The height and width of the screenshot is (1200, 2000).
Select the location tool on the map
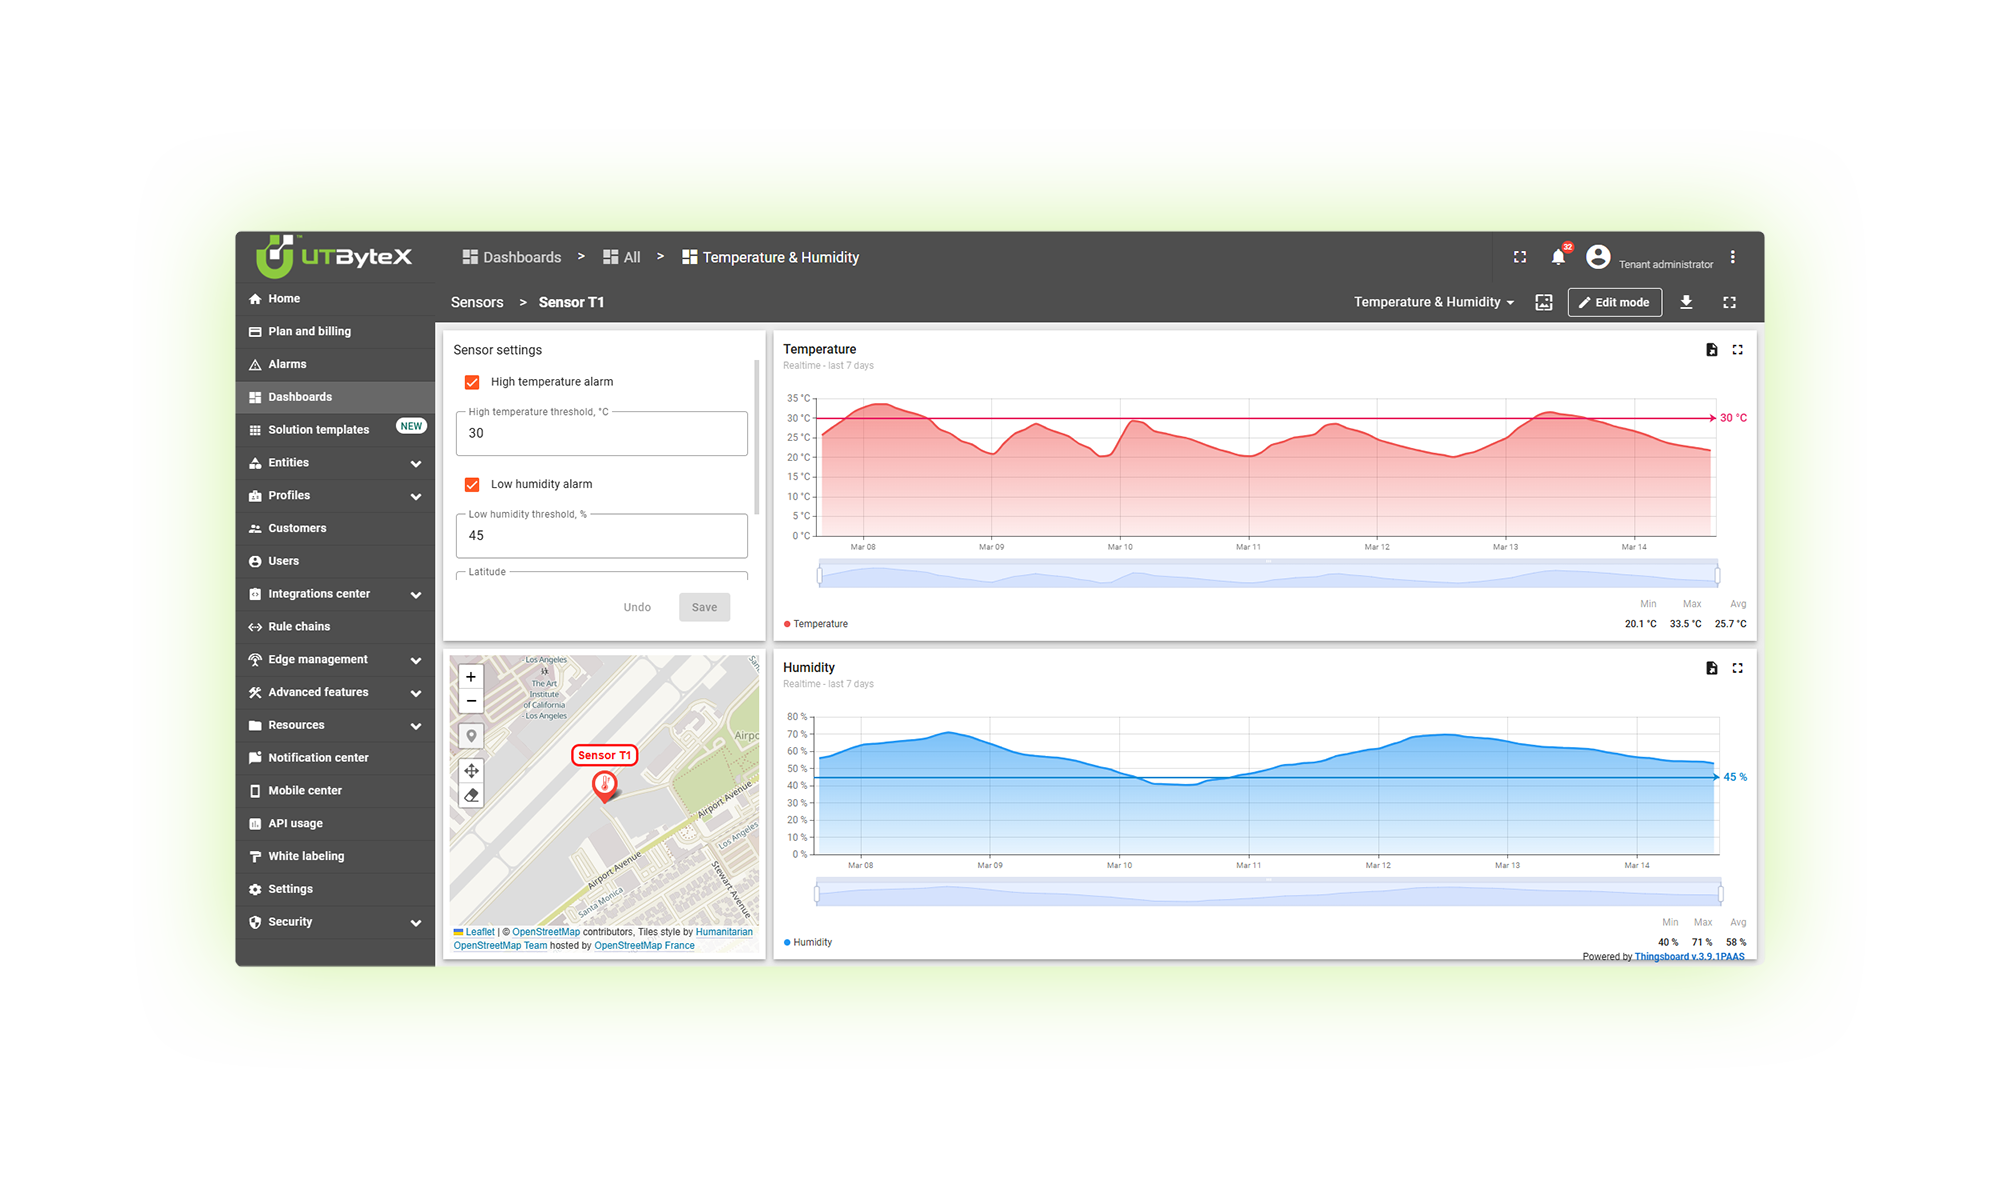pos(471,735)
